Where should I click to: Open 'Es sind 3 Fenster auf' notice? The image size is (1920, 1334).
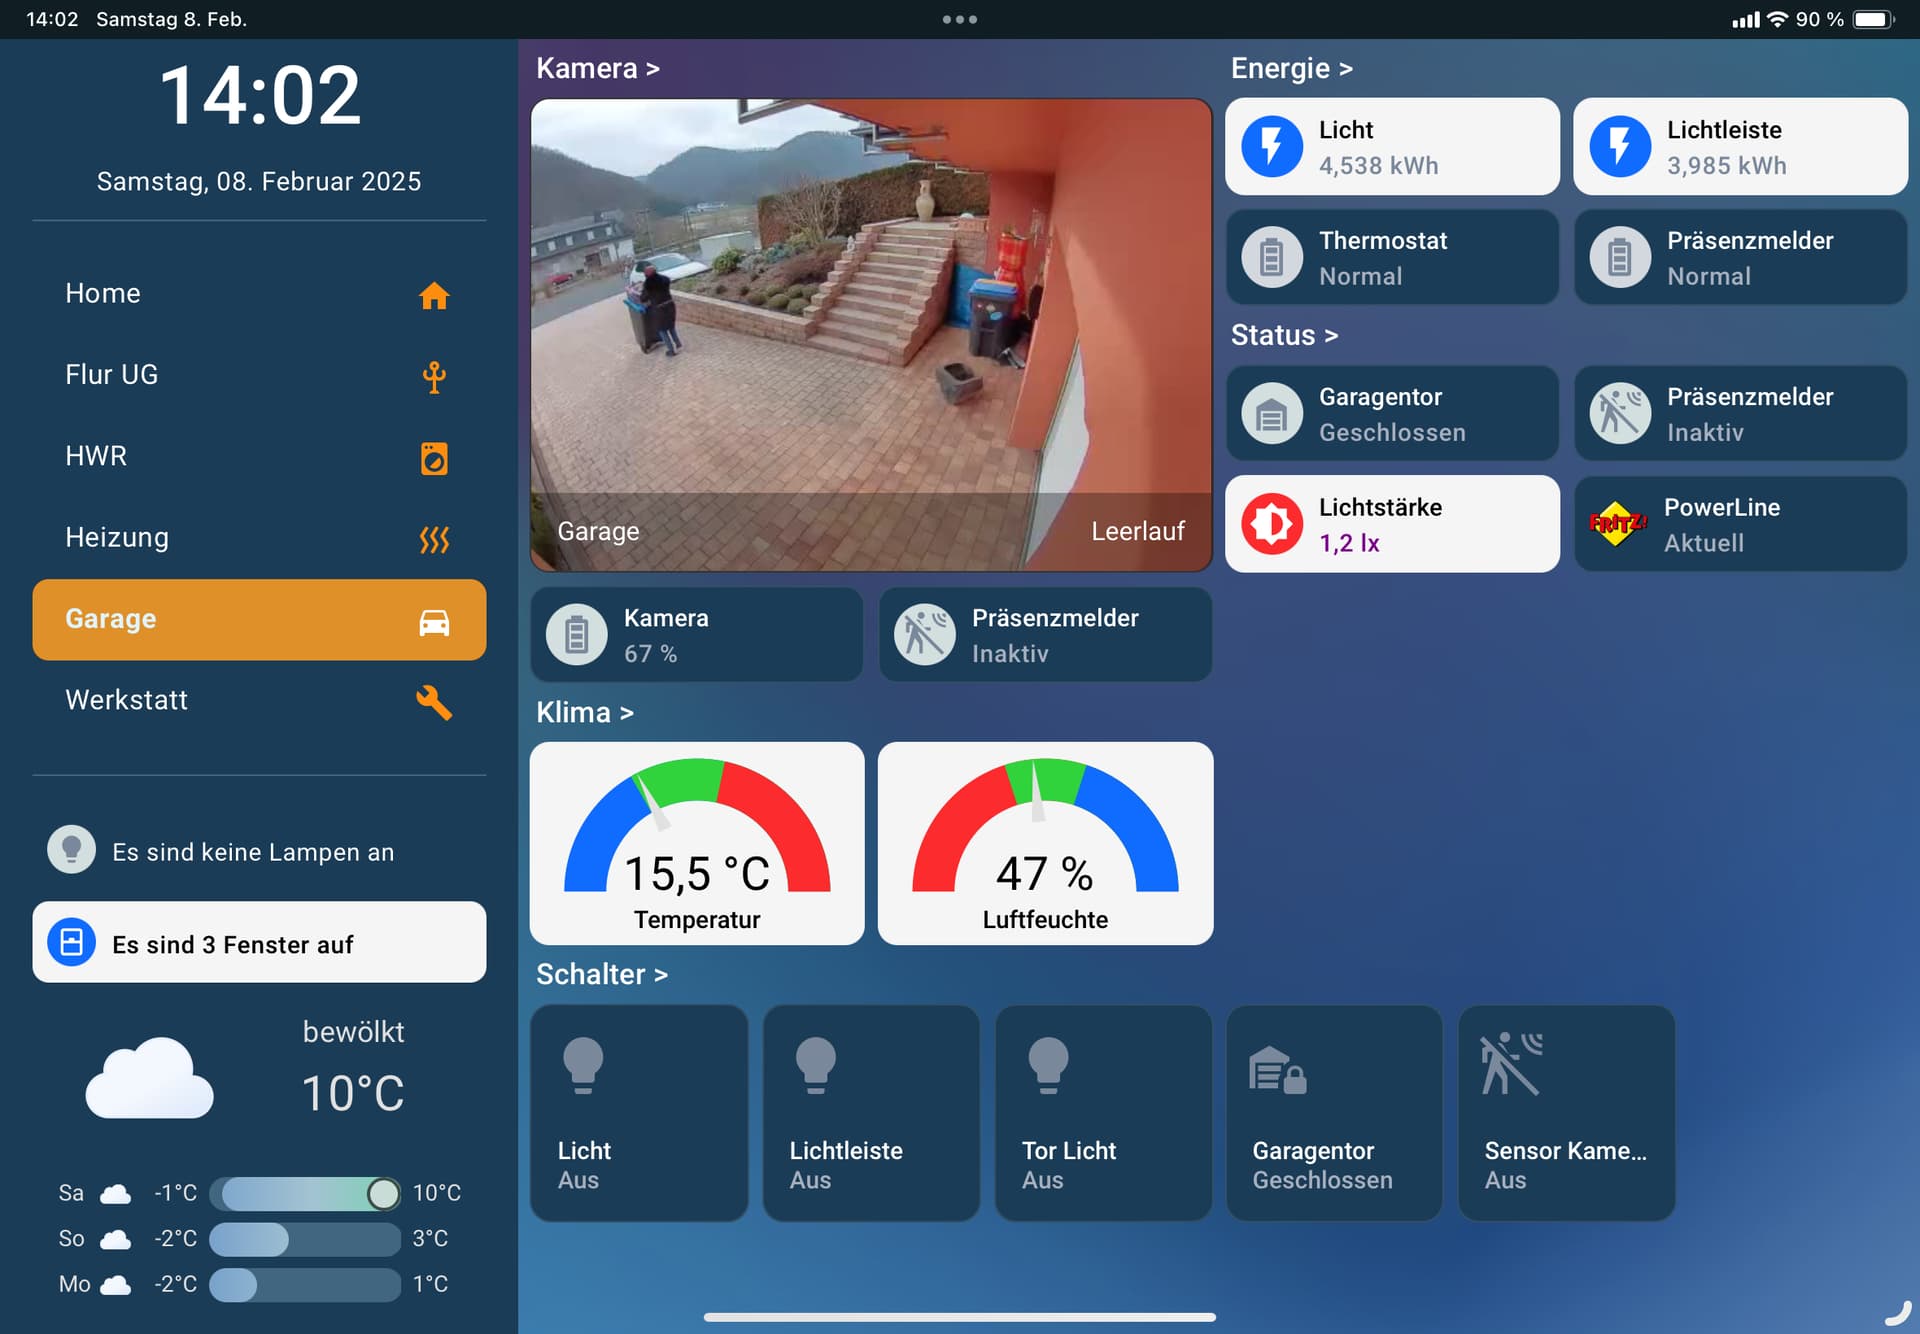click(259, 942)
